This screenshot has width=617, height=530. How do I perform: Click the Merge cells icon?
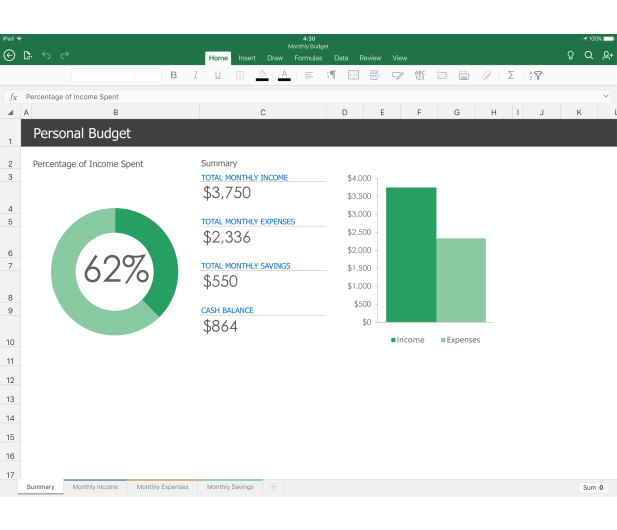(353, 75)
